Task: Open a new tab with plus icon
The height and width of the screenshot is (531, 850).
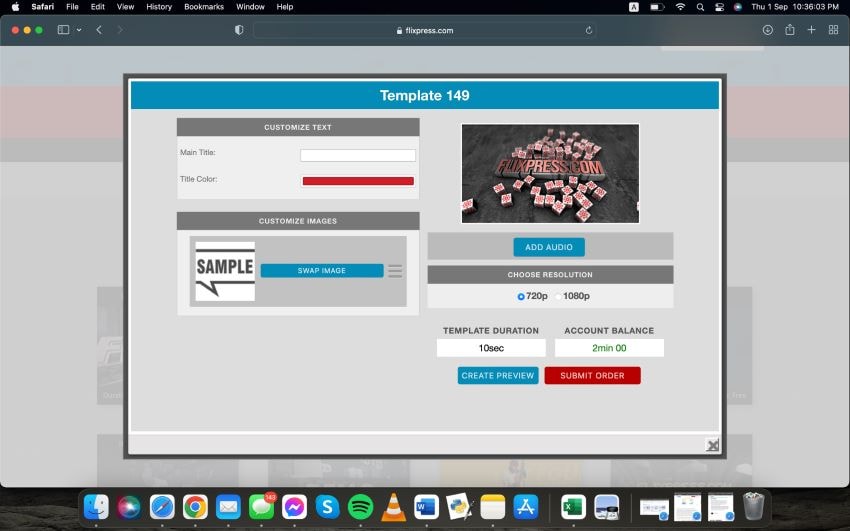Action: [x=812, y=30]
